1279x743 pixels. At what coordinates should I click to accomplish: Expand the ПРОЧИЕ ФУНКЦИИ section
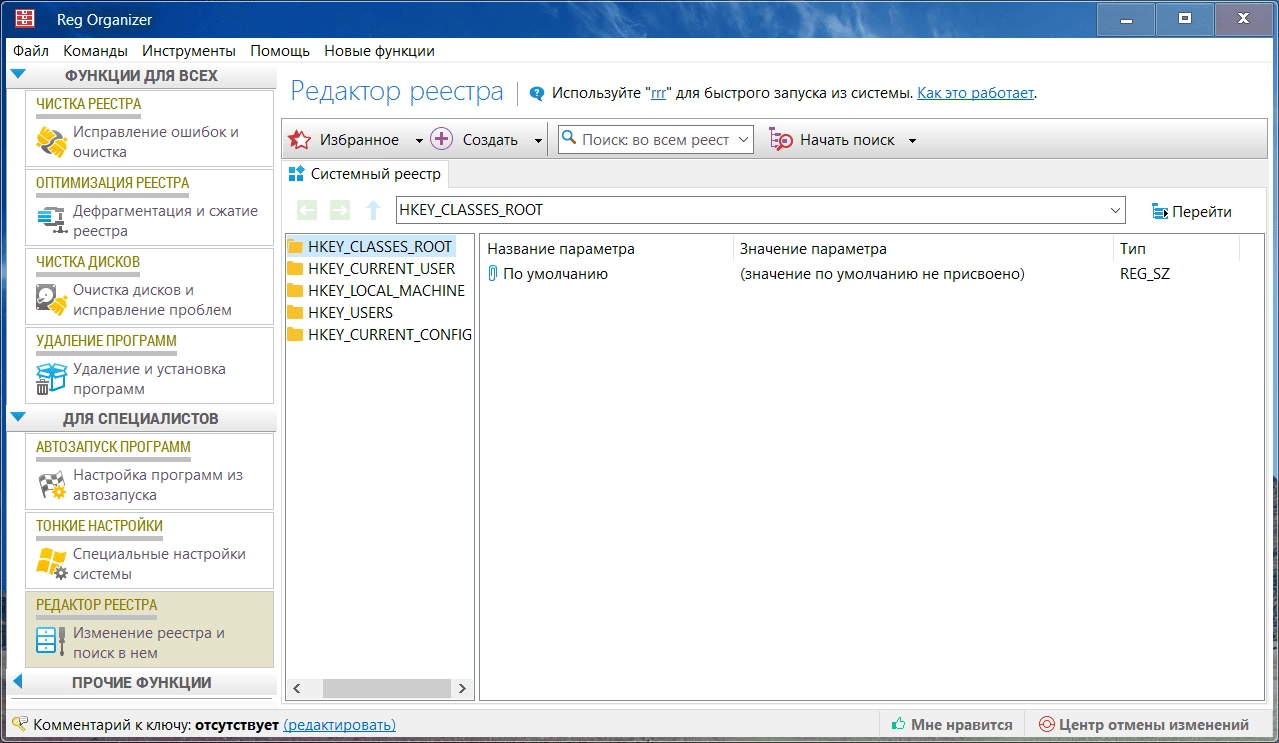[x=18, y=682]
